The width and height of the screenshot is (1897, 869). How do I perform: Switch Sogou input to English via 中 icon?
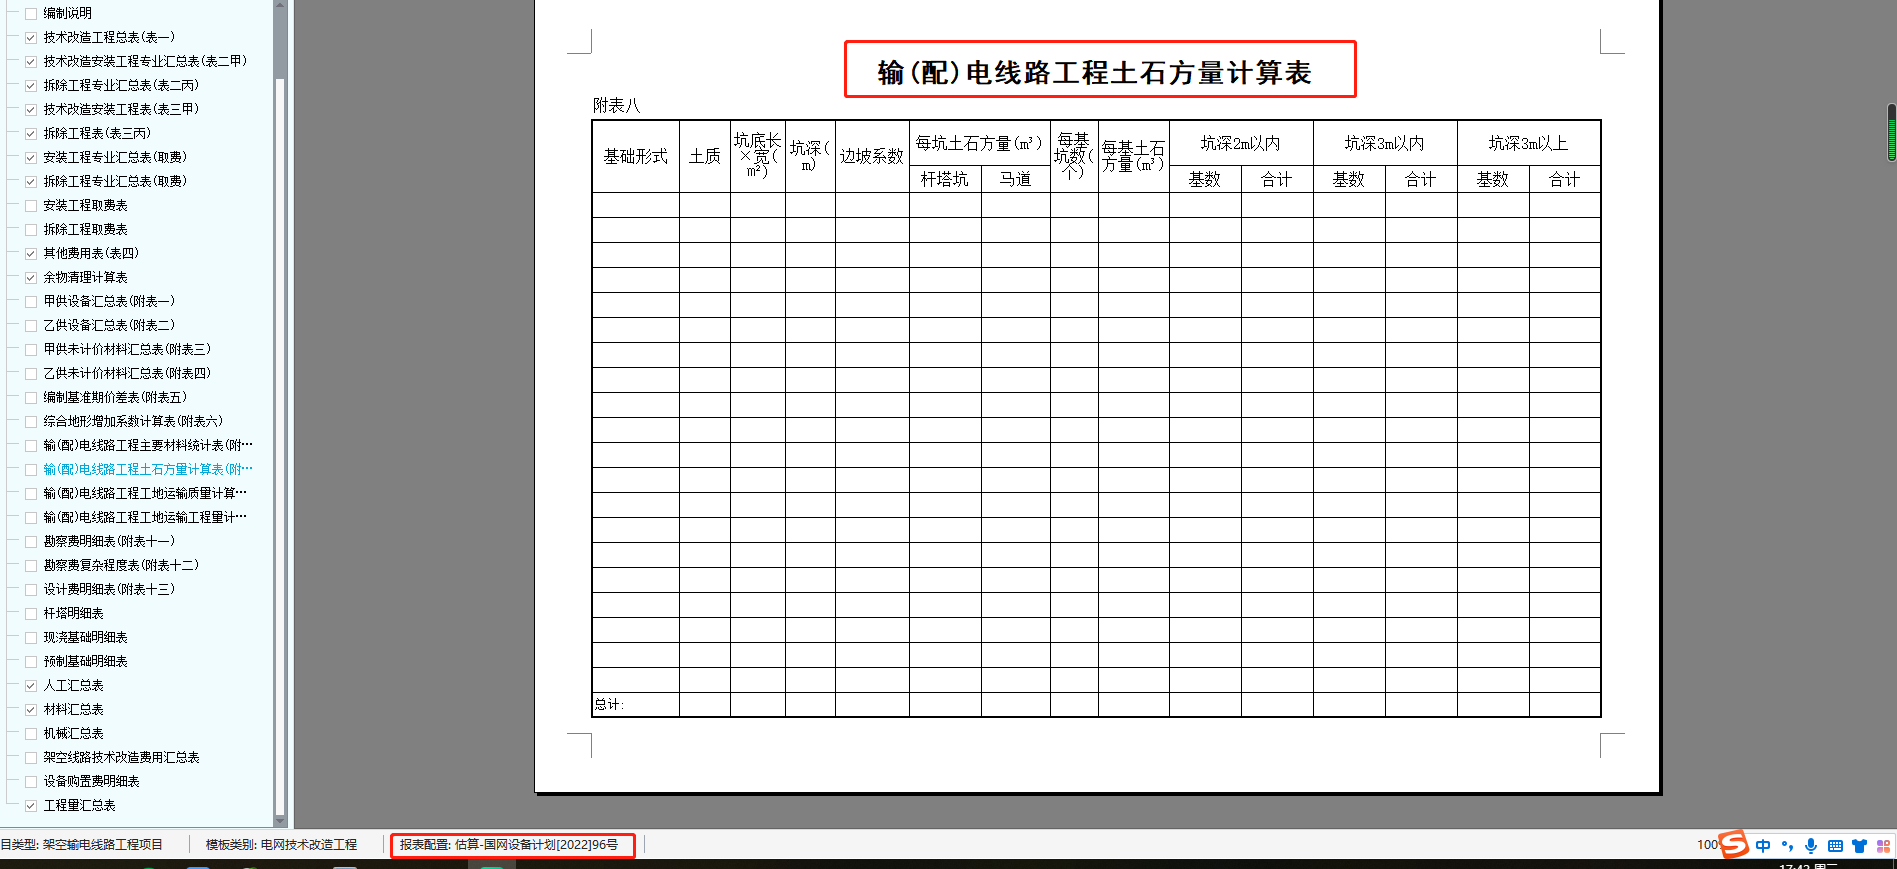click(x=1763, y=846)
